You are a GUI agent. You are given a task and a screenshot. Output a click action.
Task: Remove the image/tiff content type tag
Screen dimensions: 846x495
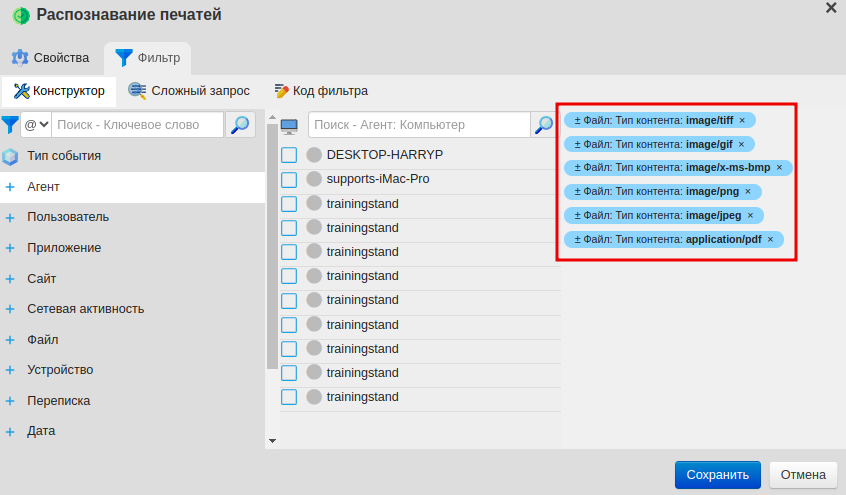coord(742,120)
